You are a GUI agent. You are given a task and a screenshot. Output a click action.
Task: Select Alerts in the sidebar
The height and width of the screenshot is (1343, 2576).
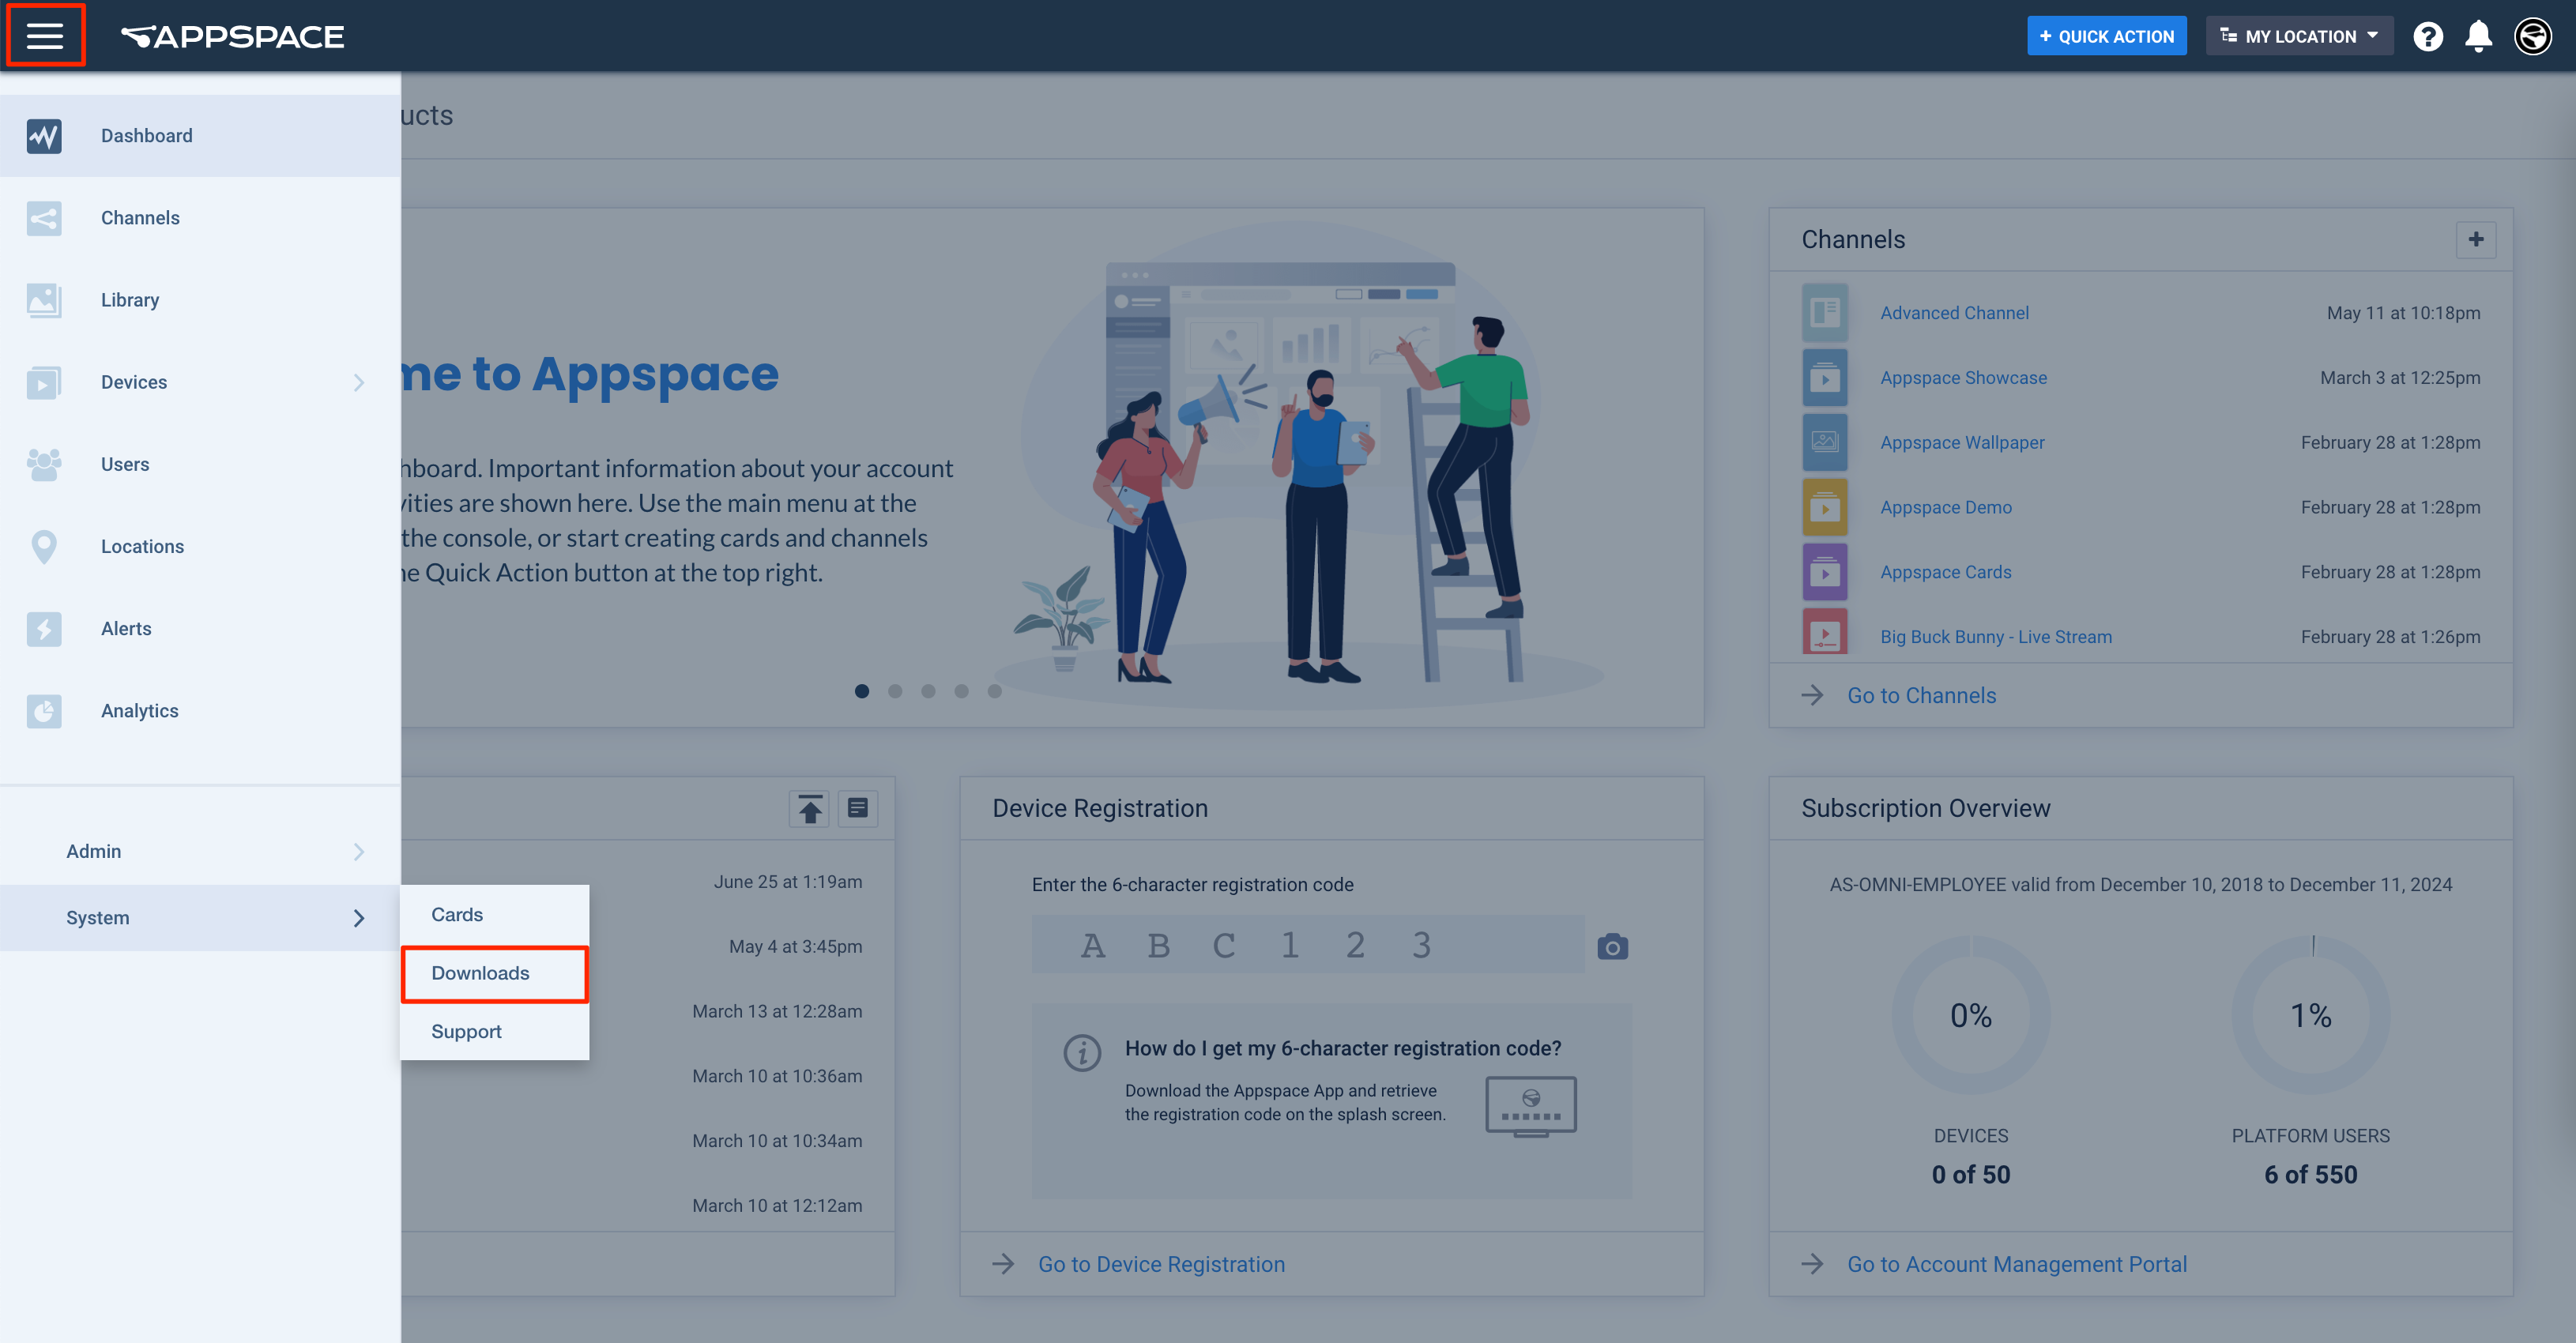click(200, 628)
